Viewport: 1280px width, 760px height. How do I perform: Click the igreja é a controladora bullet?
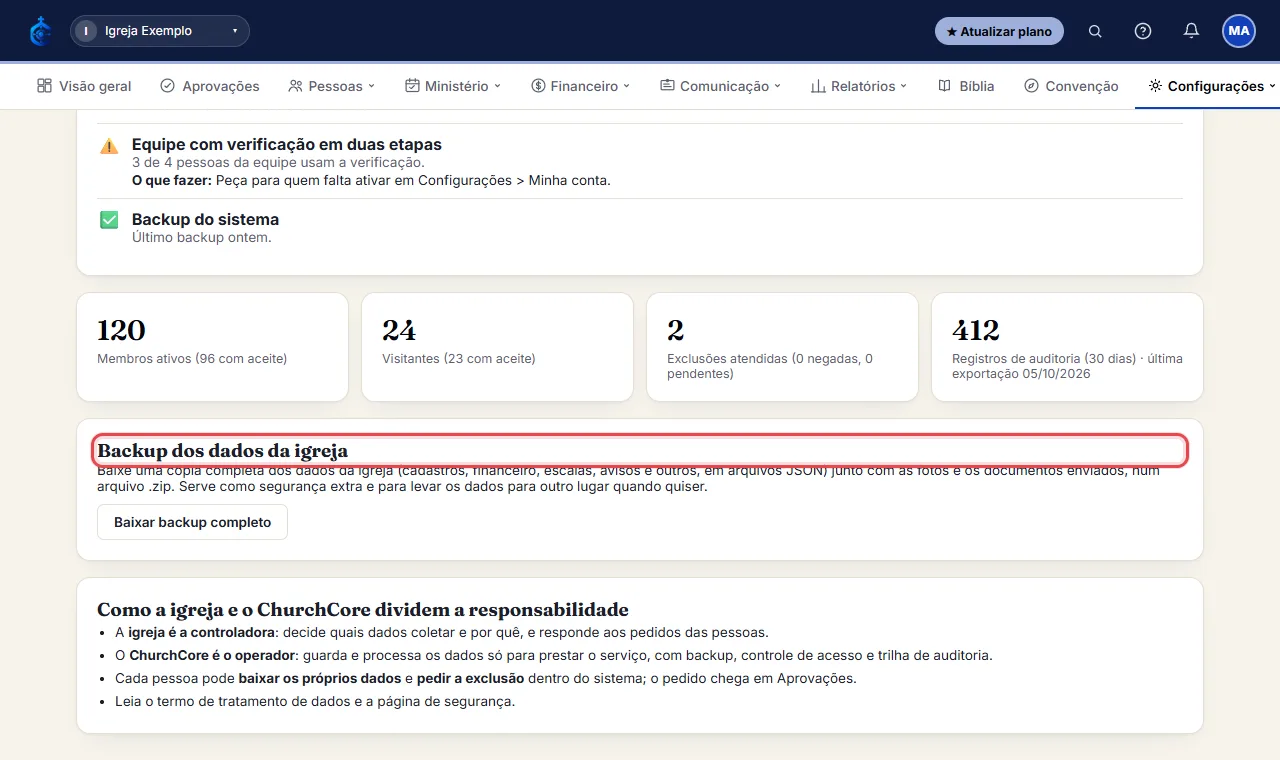[442, 632]
